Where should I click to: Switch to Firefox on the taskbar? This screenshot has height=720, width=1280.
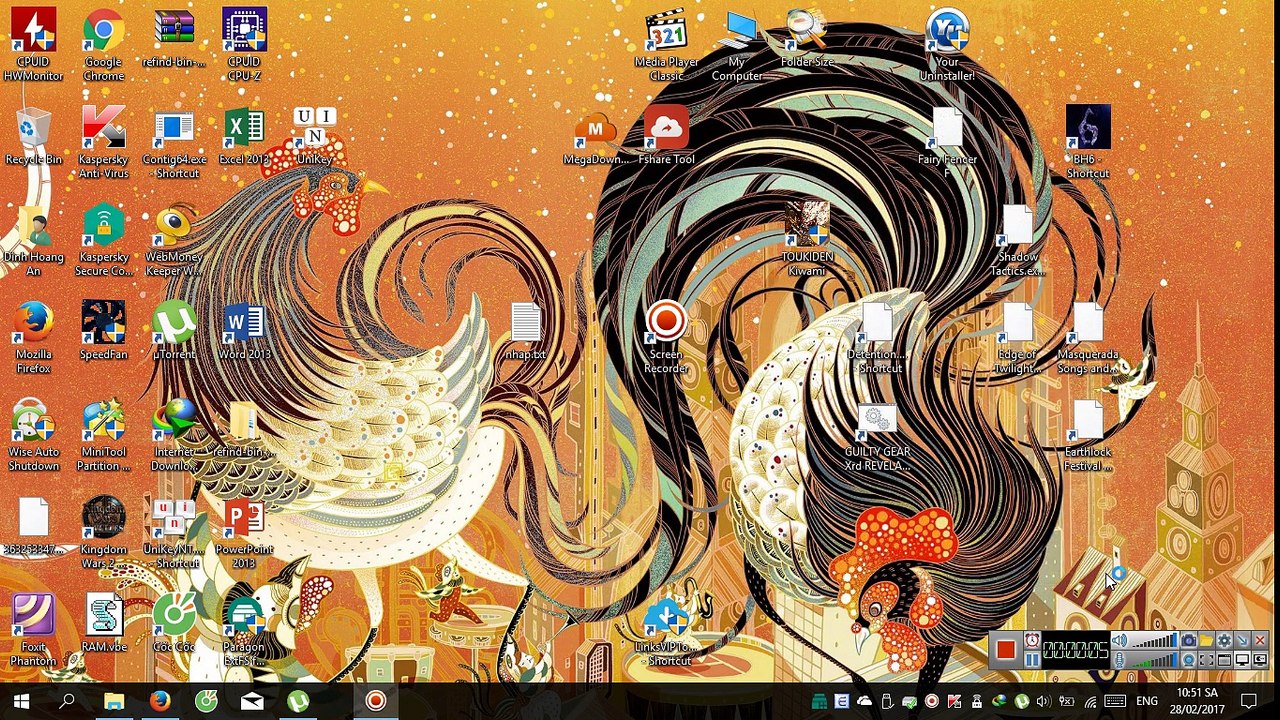pyautogui.click(x=160, y=701)
